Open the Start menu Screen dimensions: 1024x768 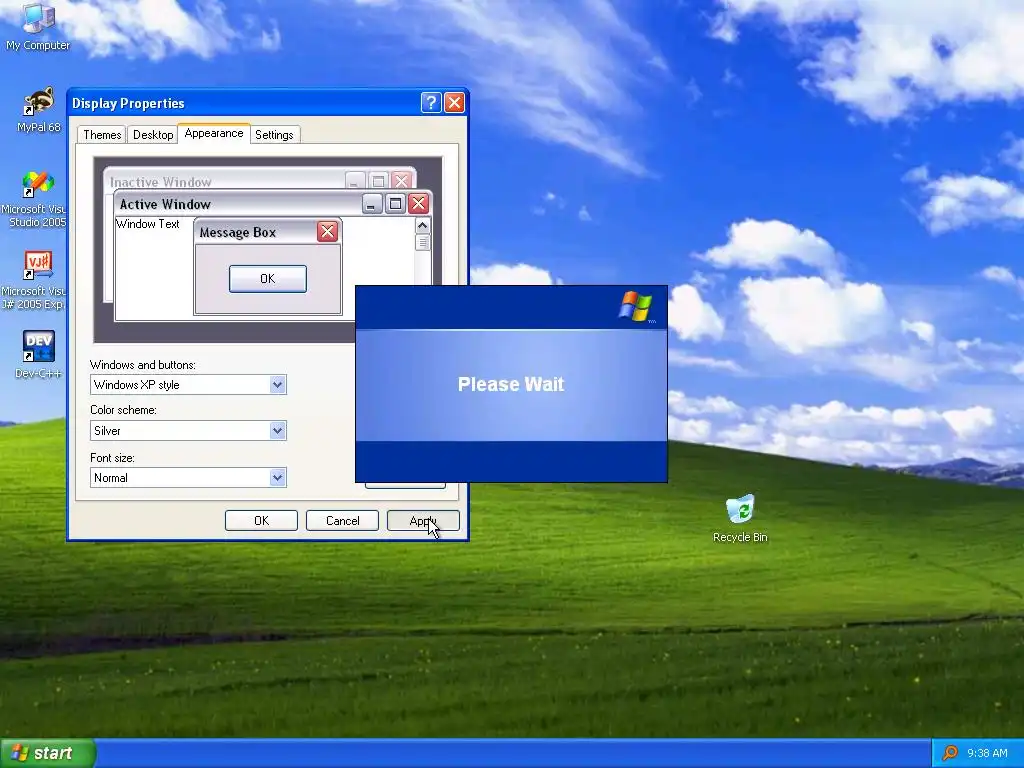pos(48,753)
